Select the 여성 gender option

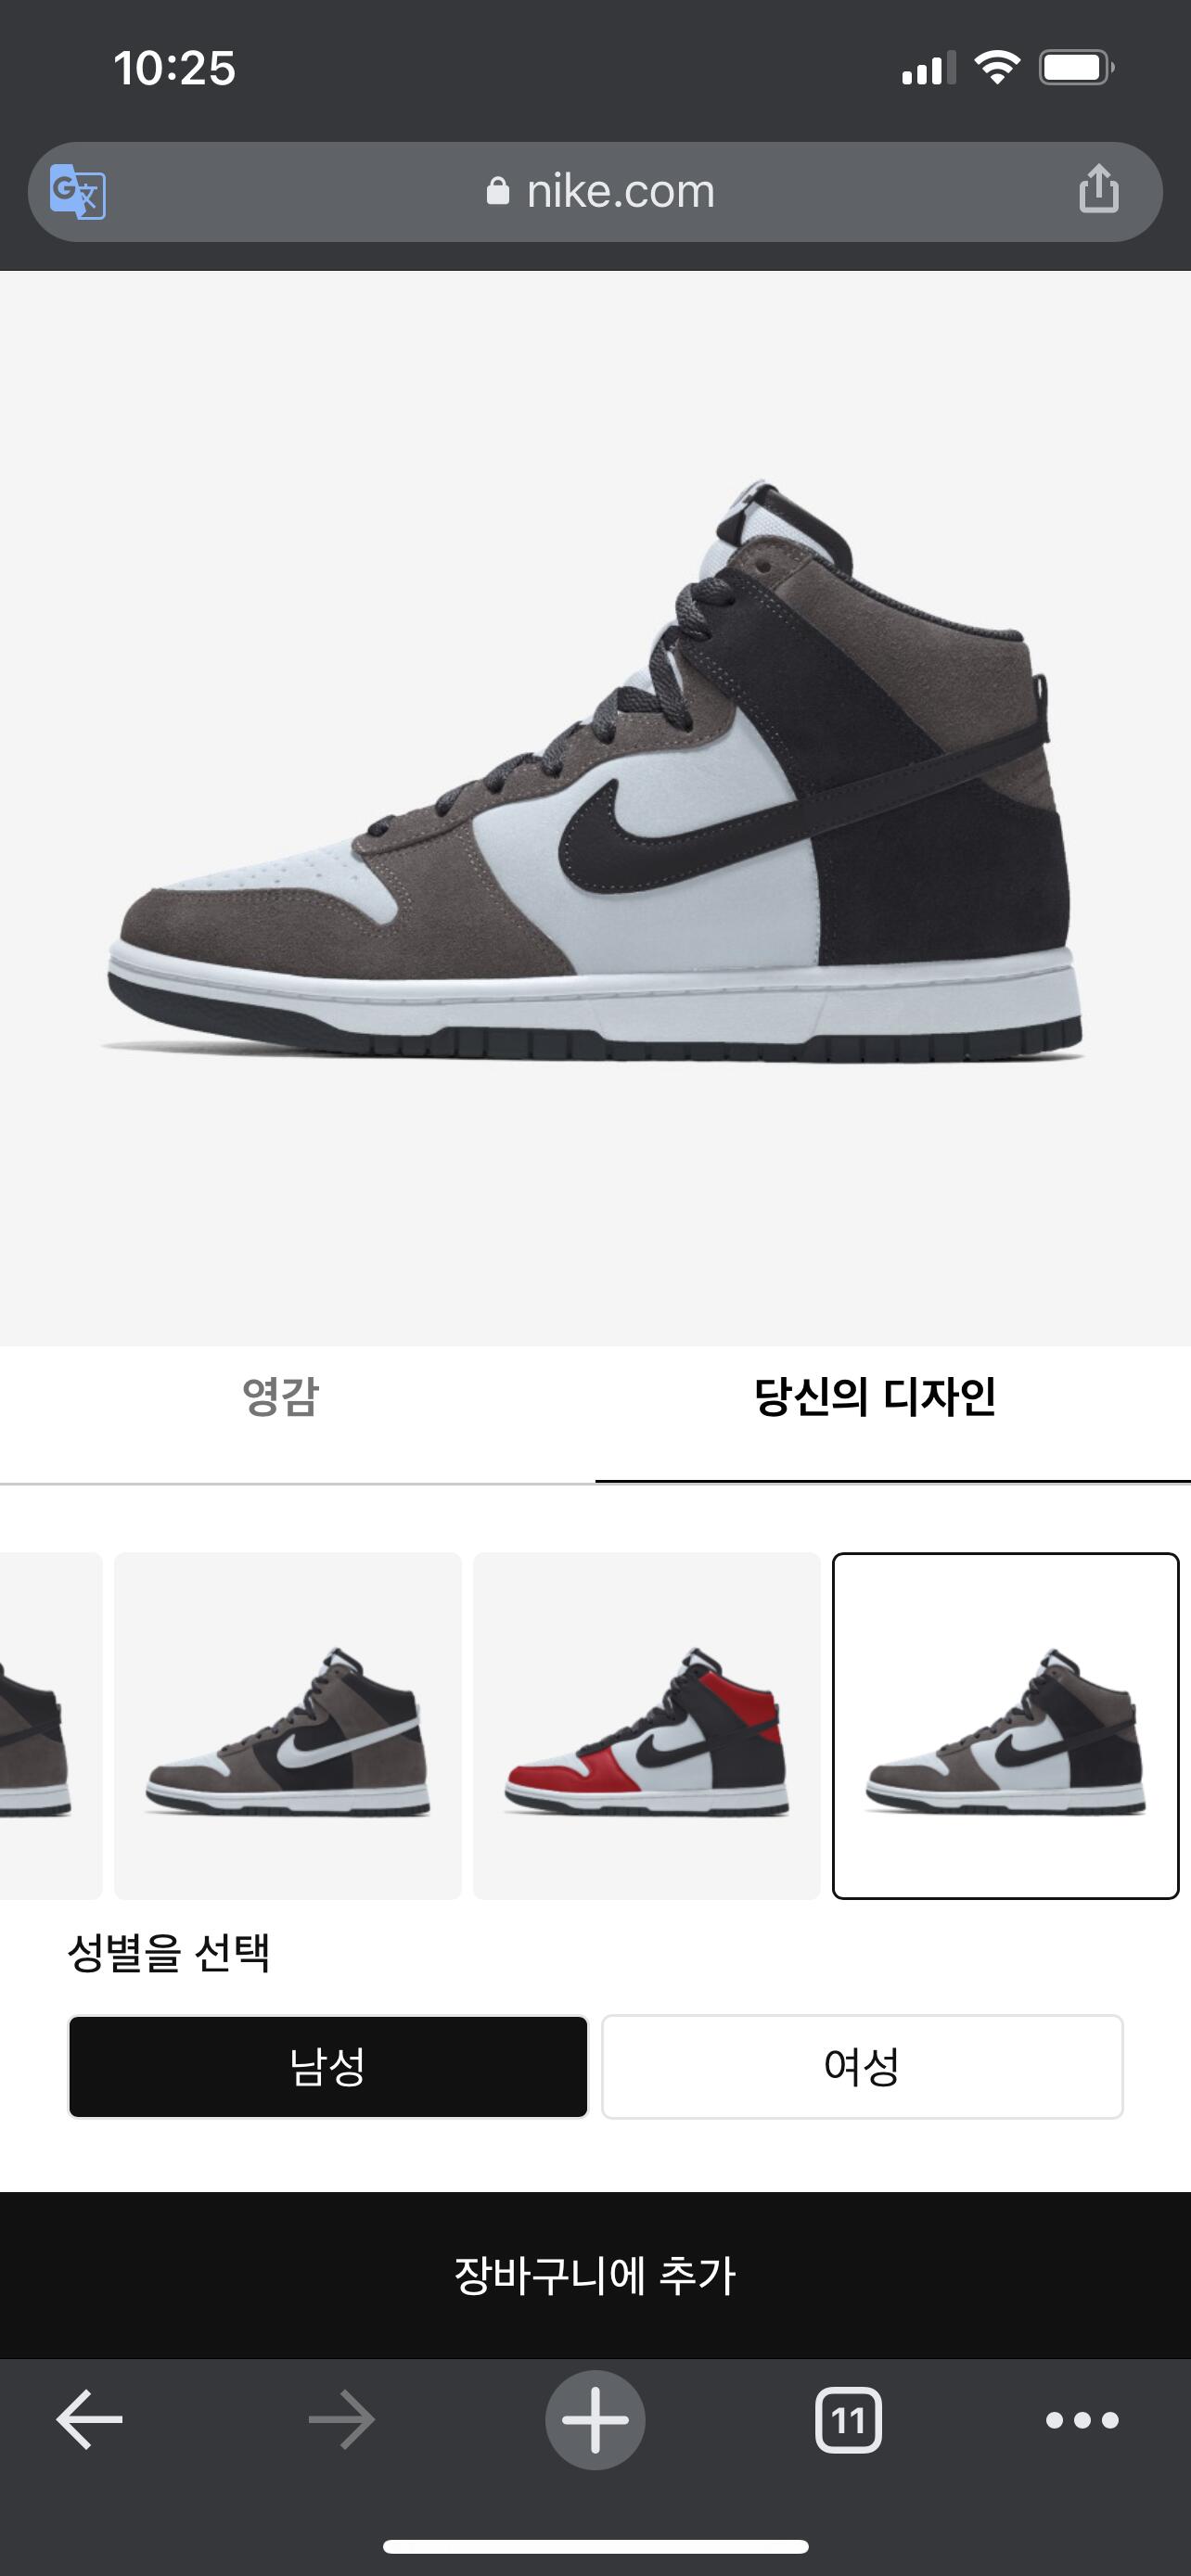(862, 2066)
